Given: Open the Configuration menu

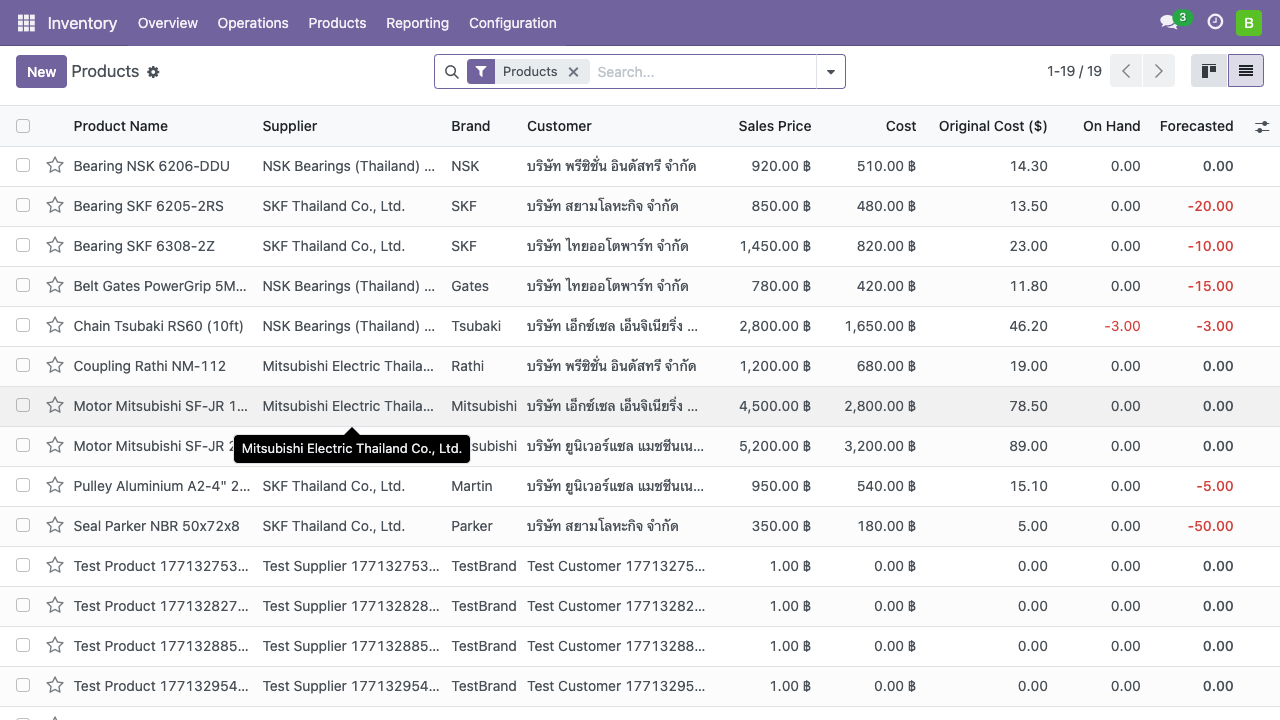Looking at the screenshot, I should coord(513,23).
